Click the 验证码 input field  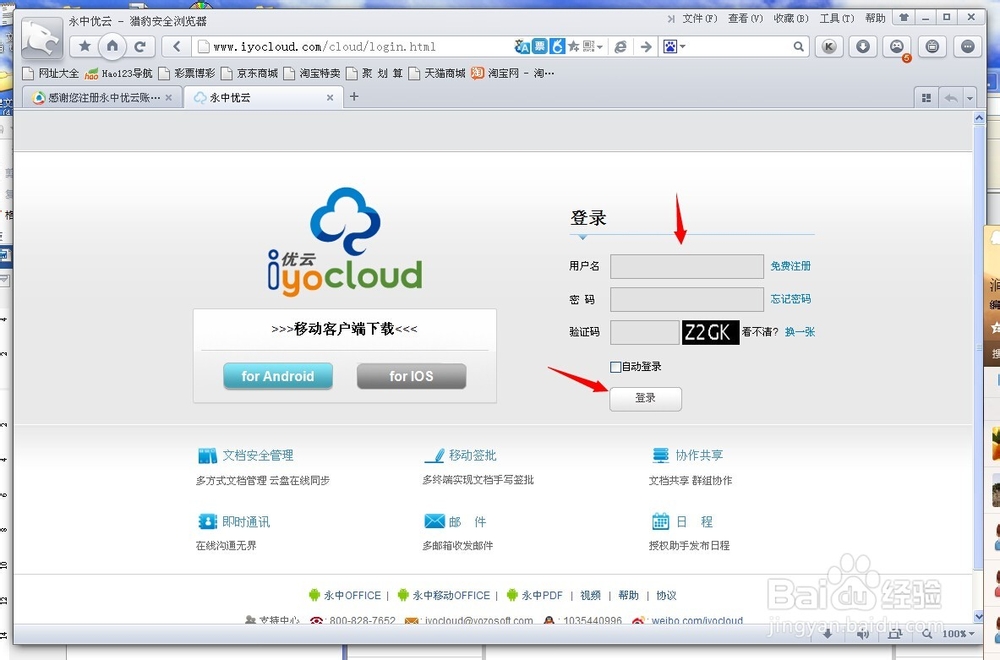645,332
